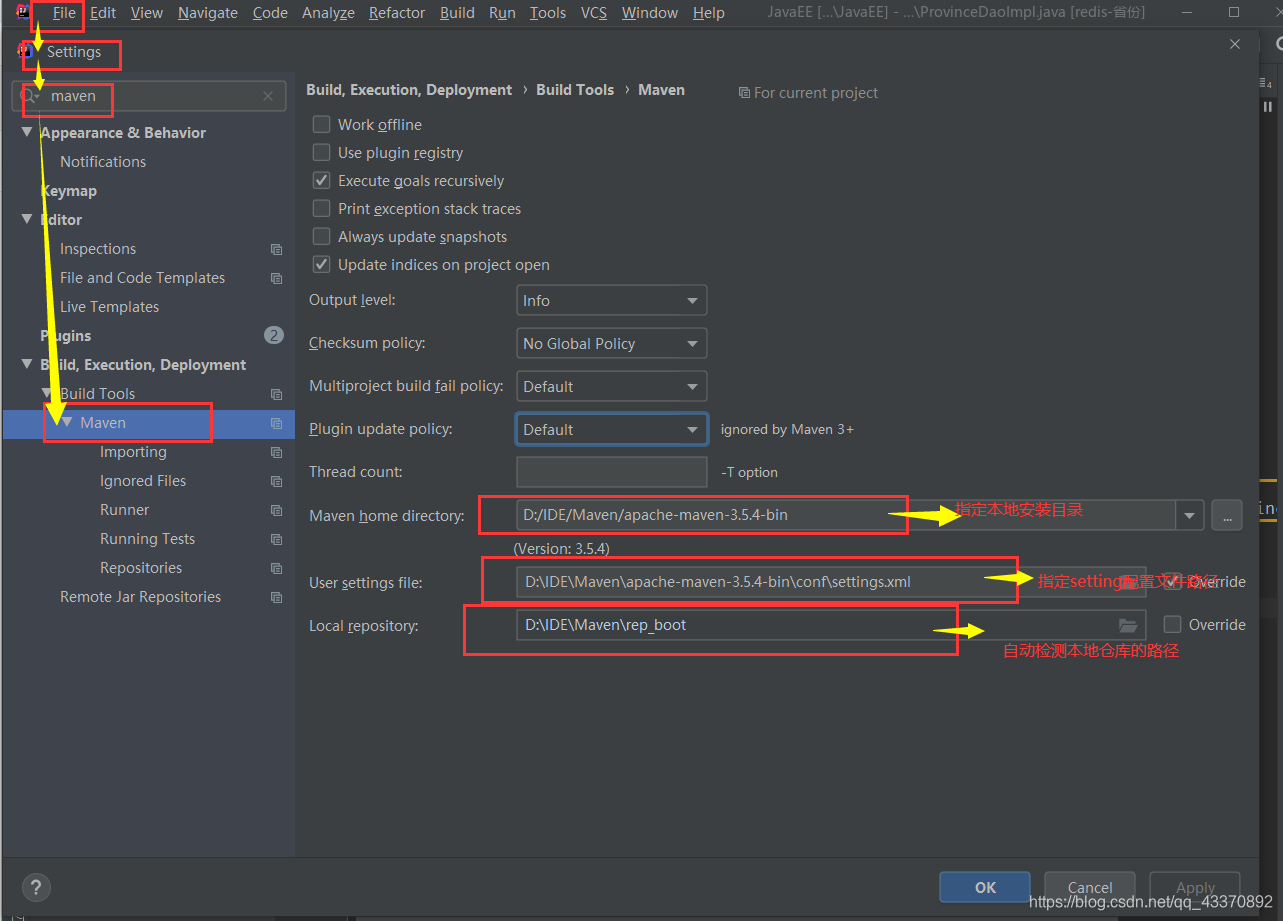Click the Apply button
Screen dimensions: 1283x921
[x=1195, y=887]
